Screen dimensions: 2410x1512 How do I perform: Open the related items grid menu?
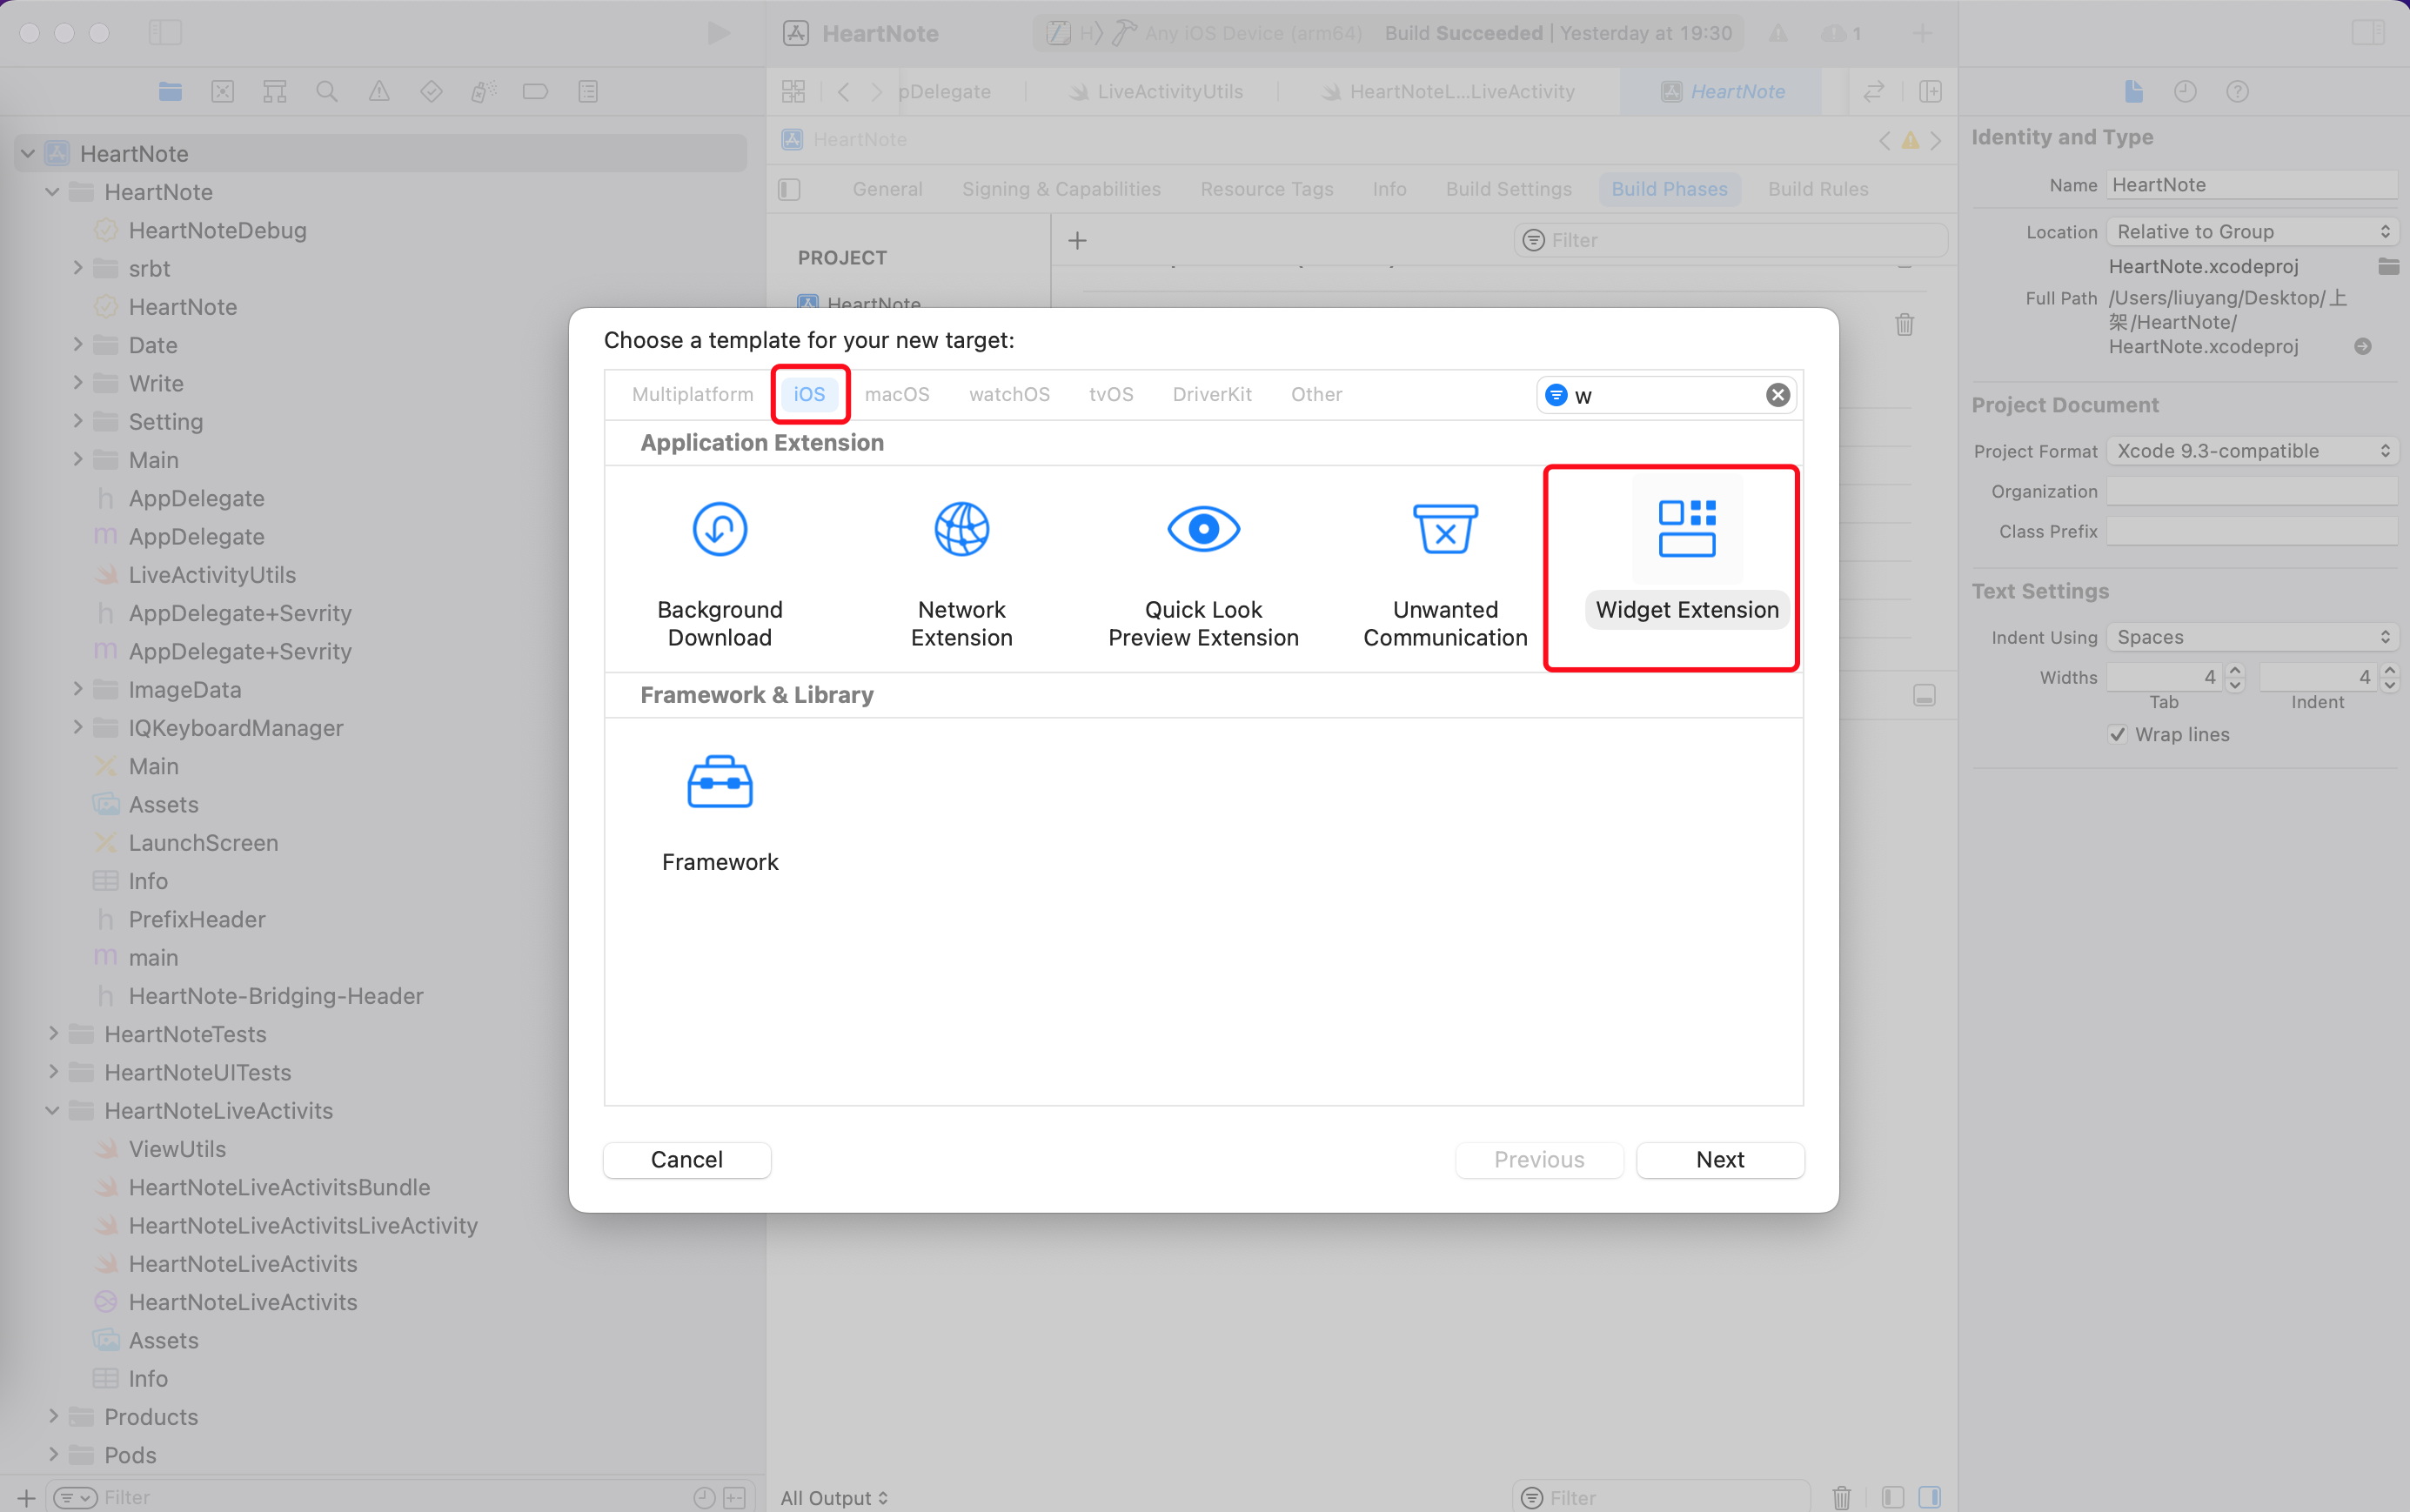(x=793, y=92)
